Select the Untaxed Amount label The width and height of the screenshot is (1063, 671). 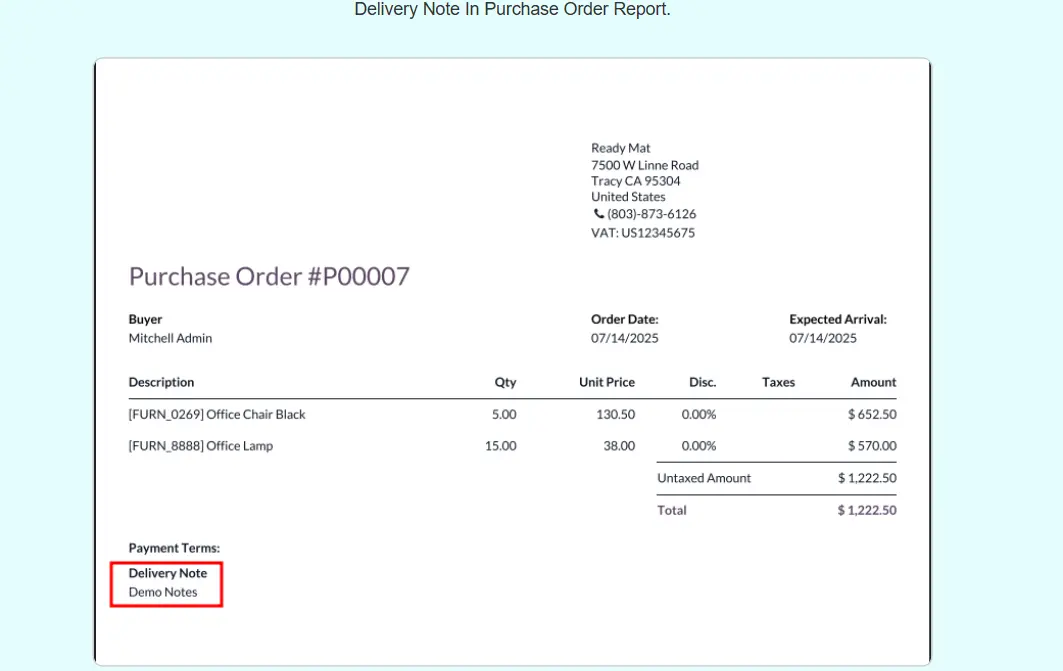(x=704, y=478)
